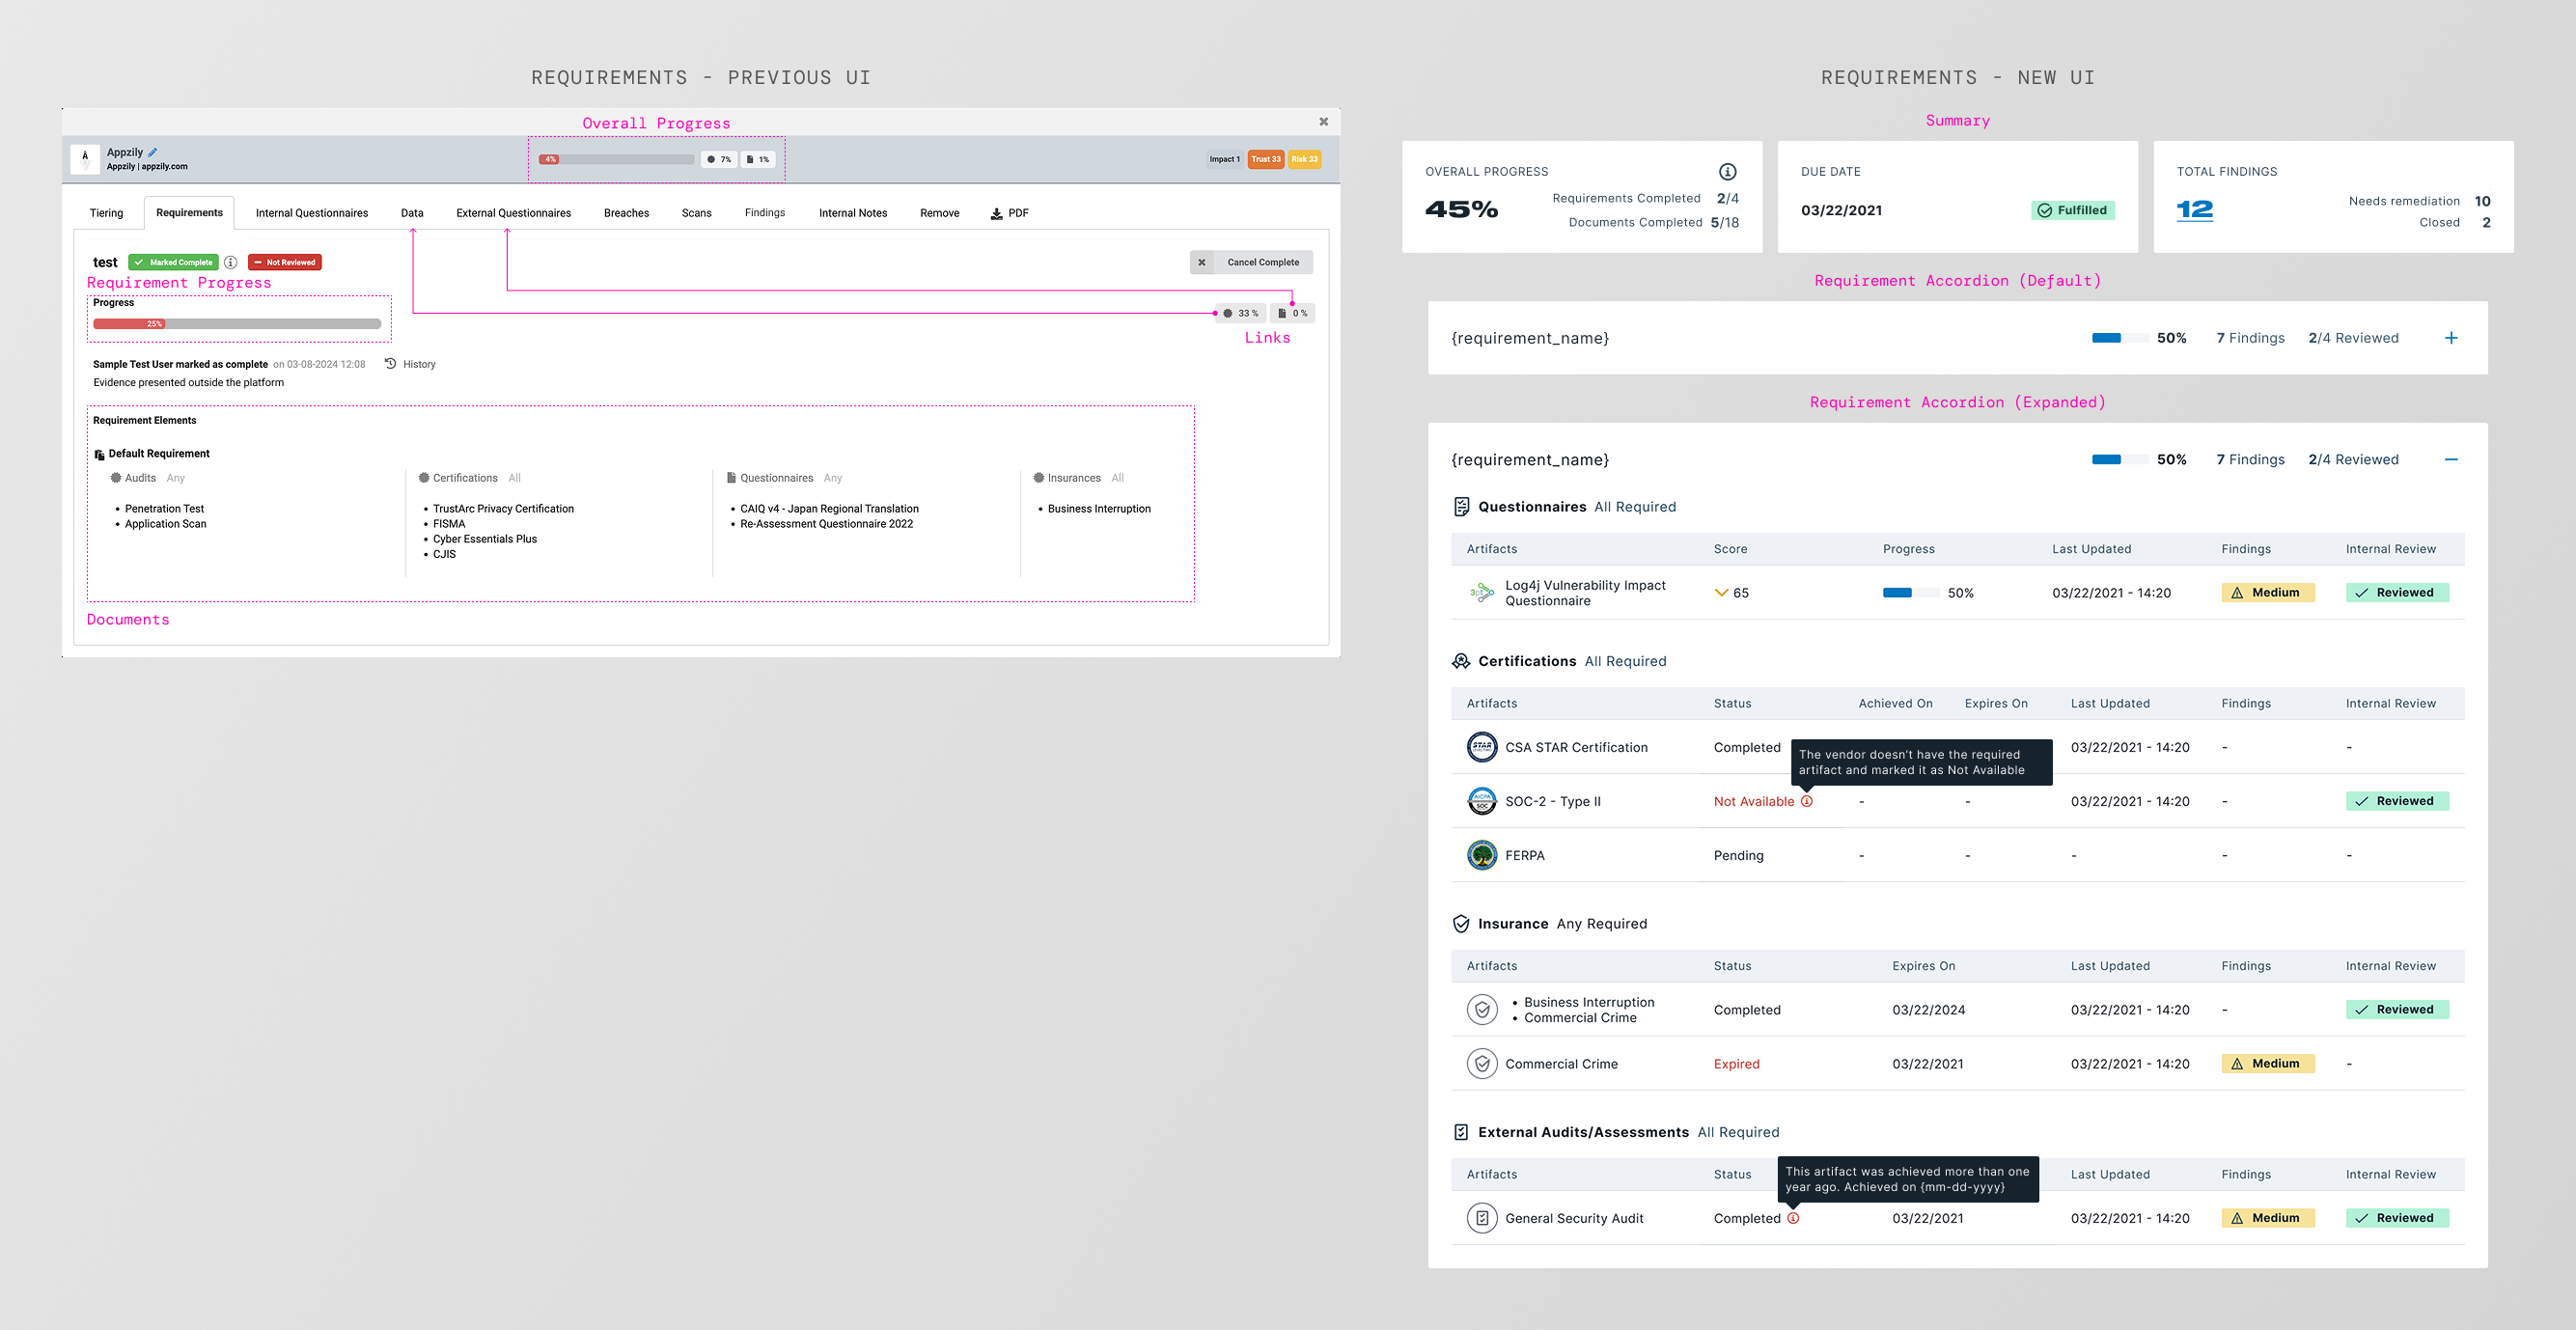
Task: Click the Trust 33 orange badge
Action: pyautogui.click(x=1266, y=159)
